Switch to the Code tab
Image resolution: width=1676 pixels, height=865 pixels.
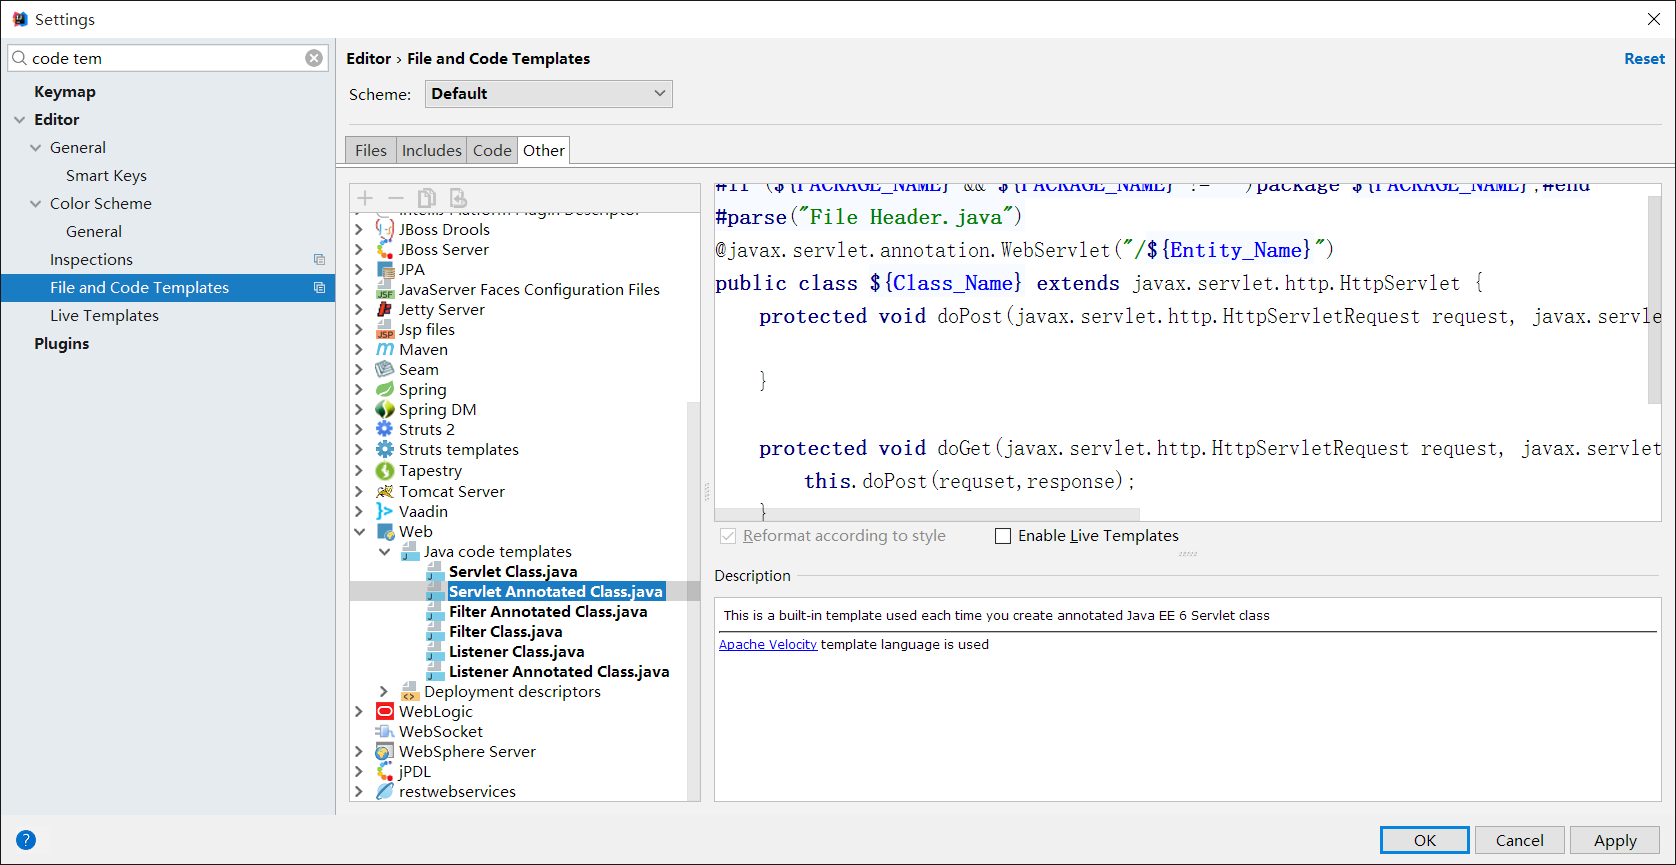click(492, 150)
